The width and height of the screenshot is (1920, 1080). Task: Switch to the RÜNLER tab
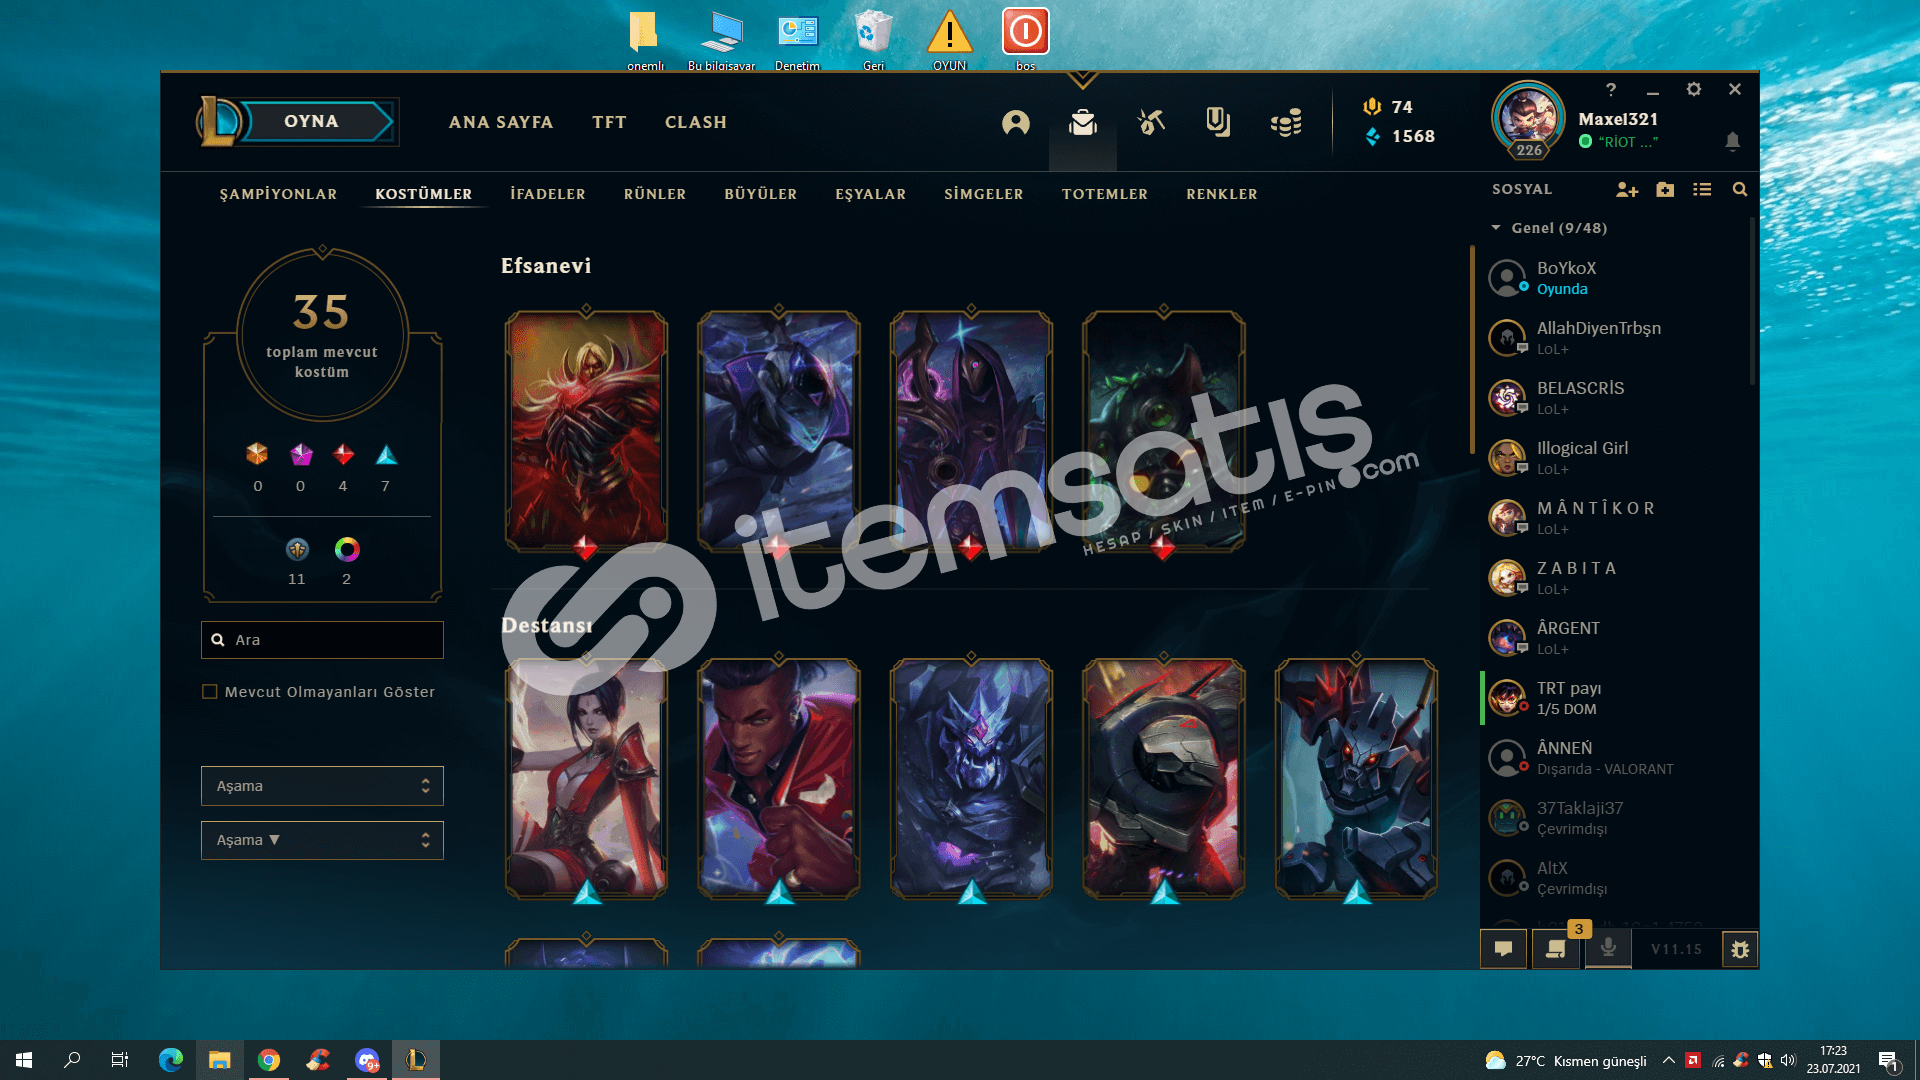coord(655,194)
